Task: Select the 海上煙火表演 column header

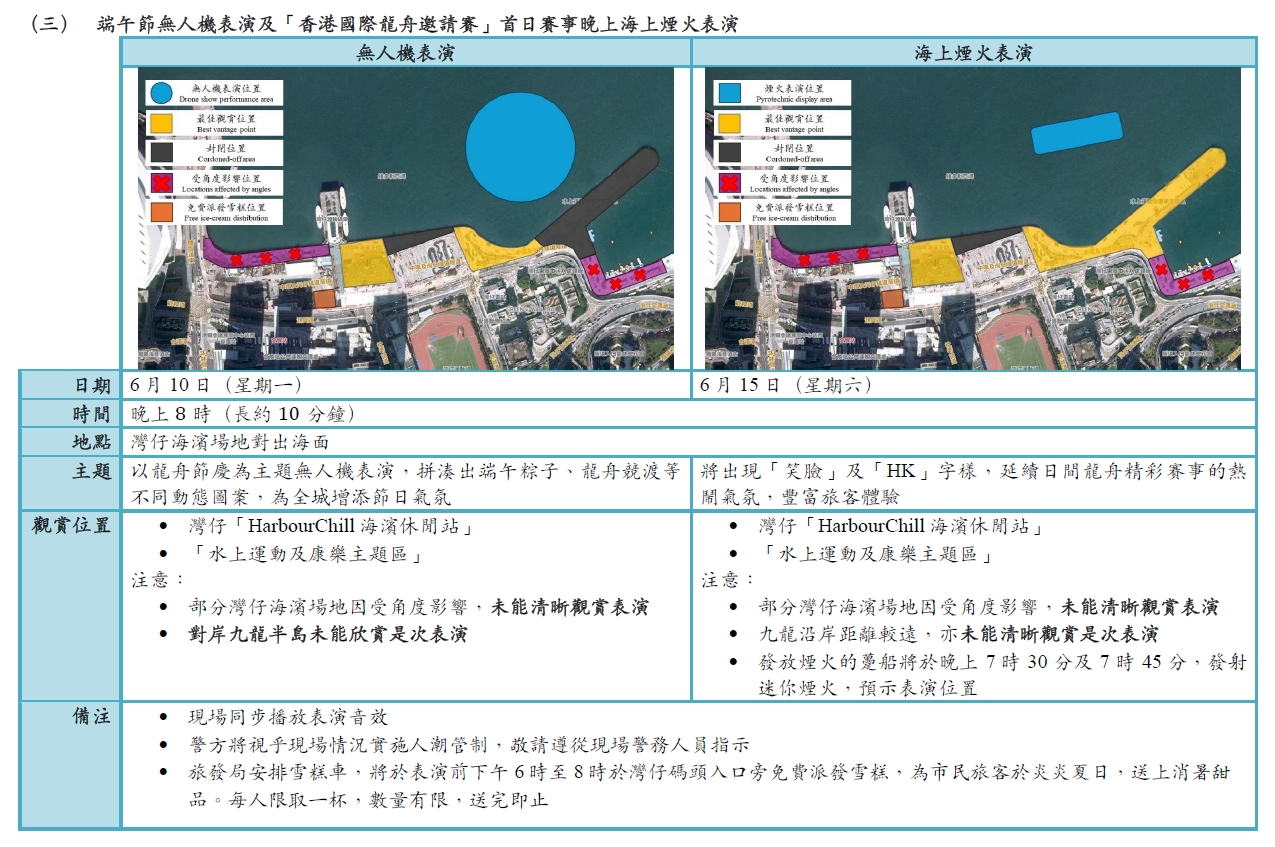Action: pos(972,54)
